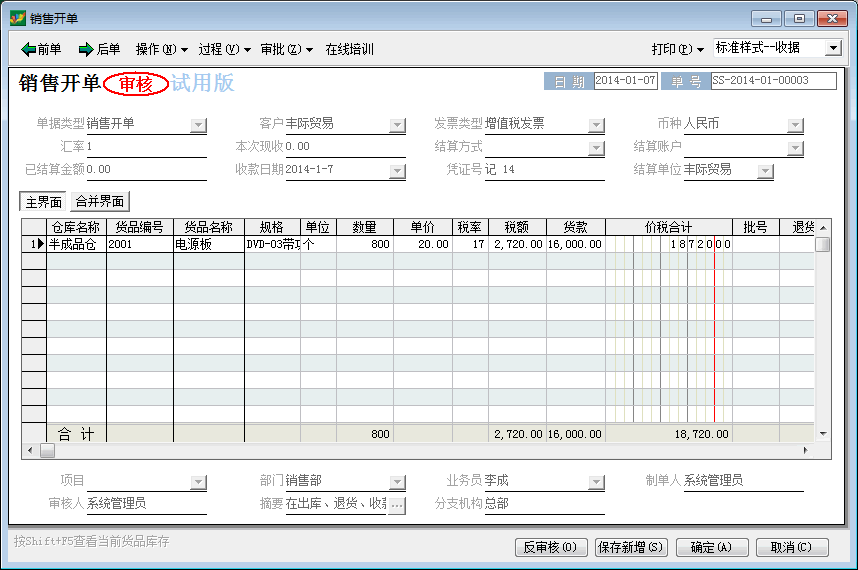858x570 pixels.
Task: Click the 货品编号 column header
Action: 140,227
